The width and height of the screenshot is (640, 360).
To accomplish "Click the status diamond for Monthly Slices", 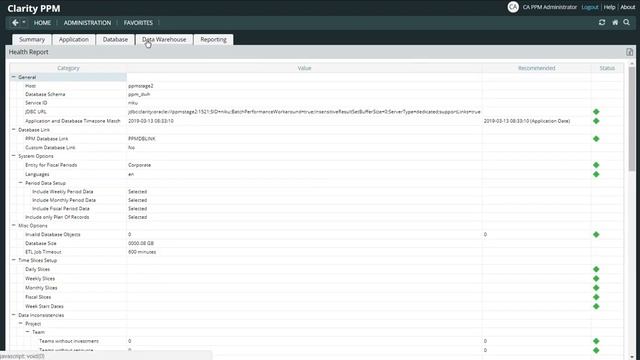I will 596,288.
